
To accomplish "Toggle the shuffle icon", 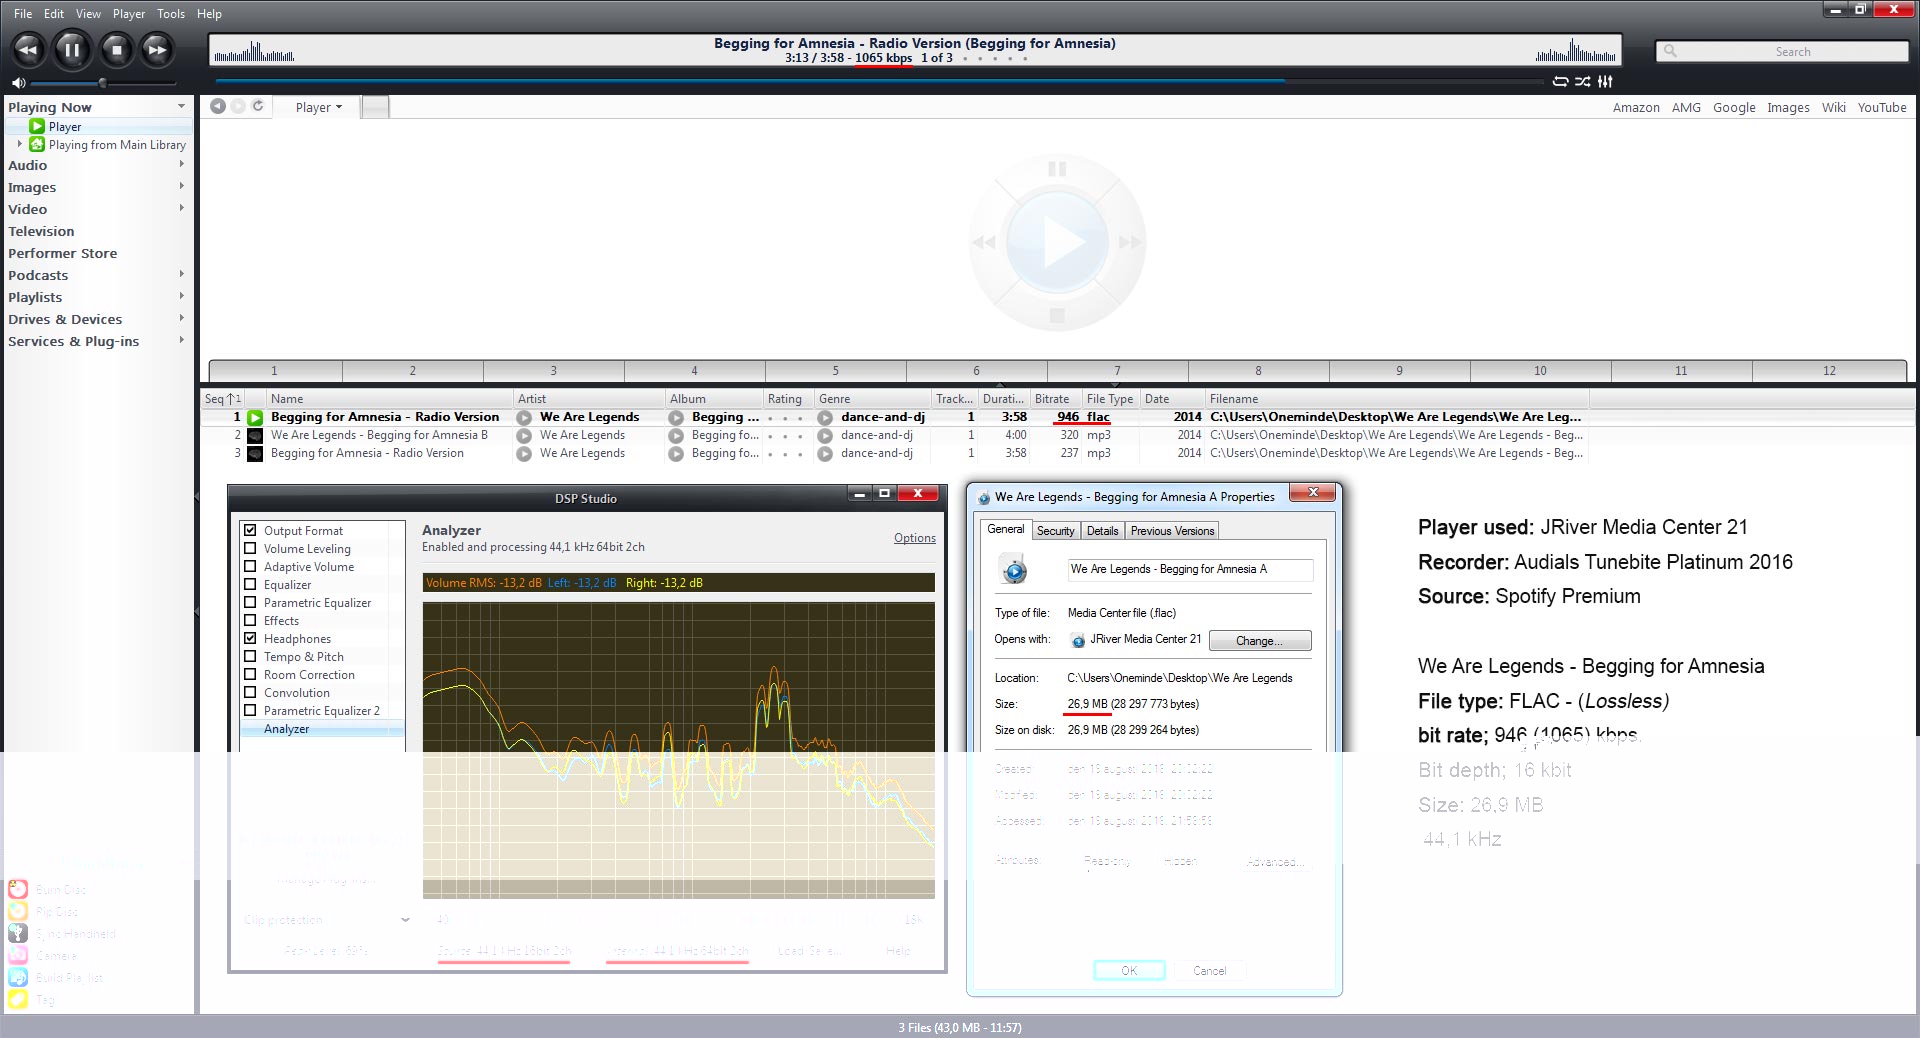I will (1582, 82).
